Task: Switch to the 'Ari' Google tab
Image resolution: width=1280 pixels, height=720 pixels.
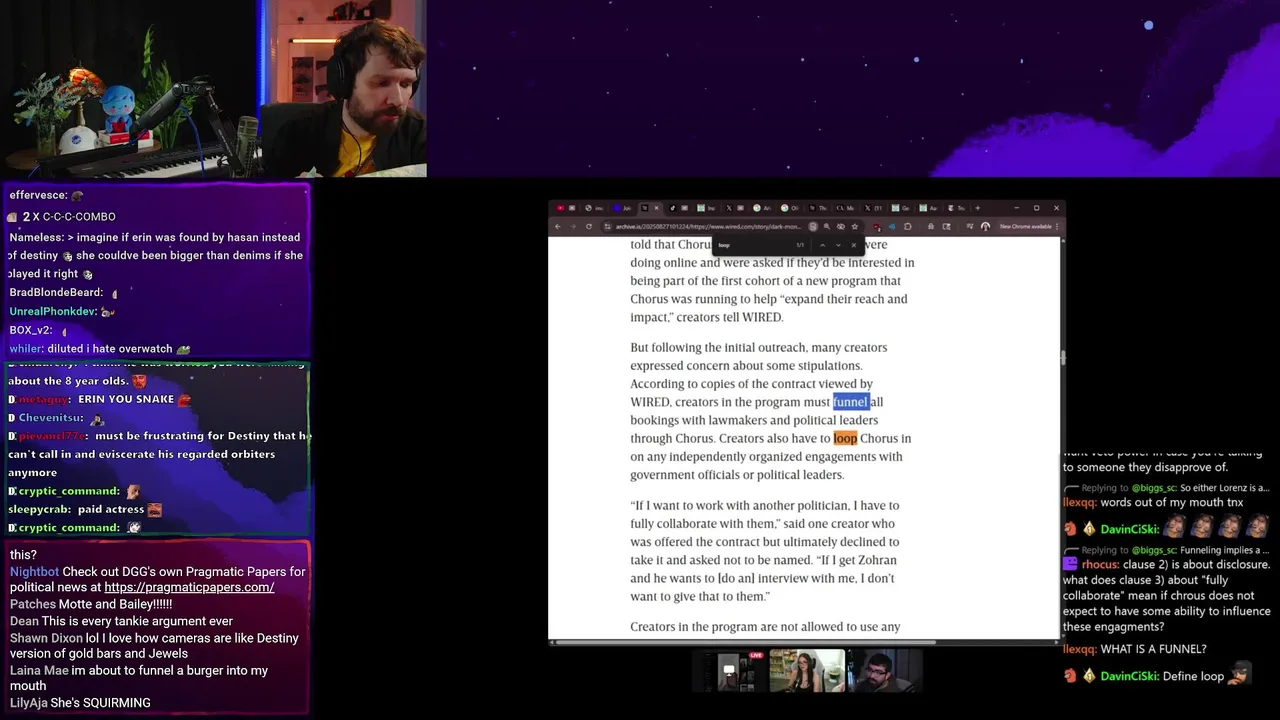Action: (x=761, y=208)
